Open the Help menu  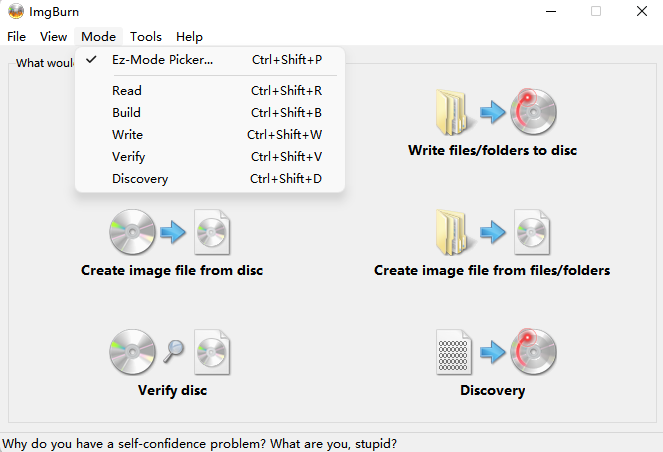click(189, 37)
